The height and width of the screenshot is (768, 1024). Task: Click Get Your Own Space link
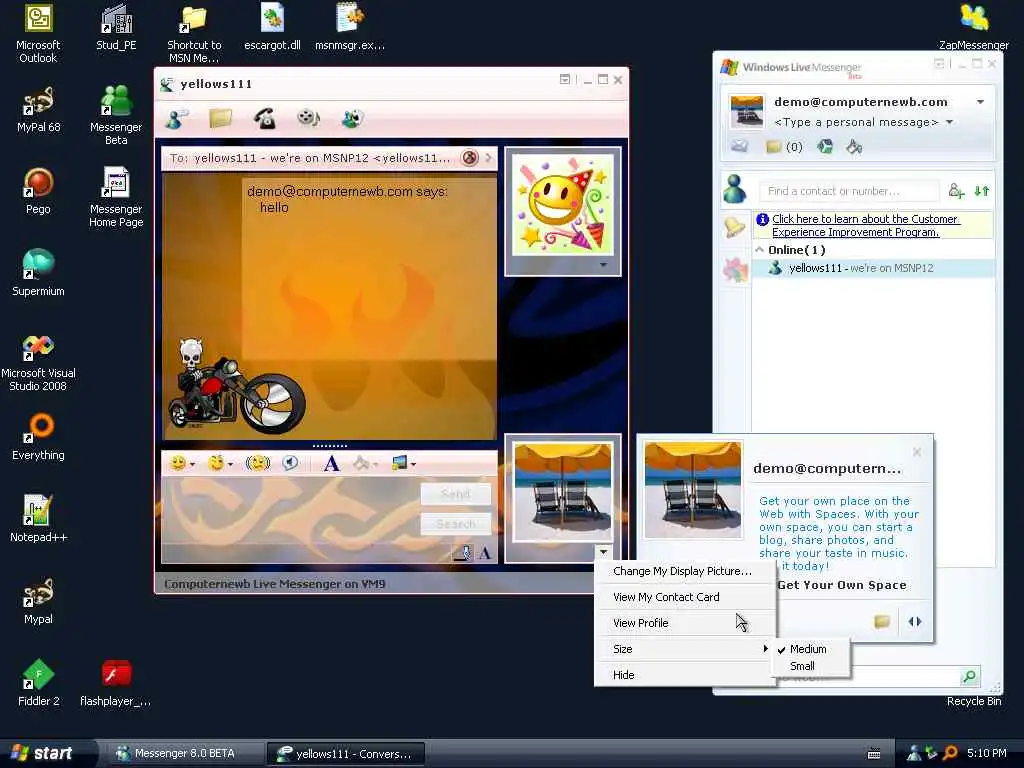[x=842, y=585]
